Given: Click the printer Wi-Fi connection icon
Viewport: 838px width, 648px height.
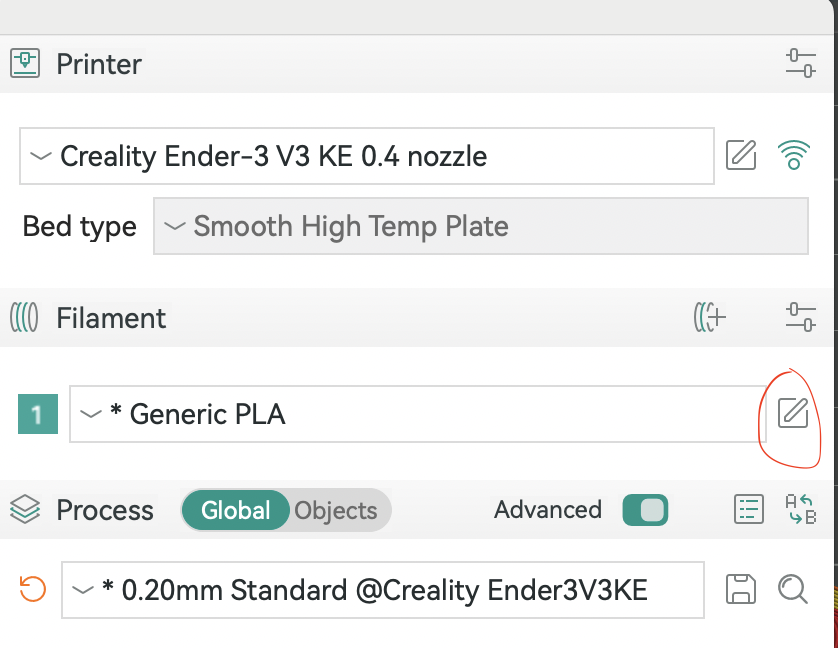Looking at the screenshot, I should pyautogui.click(x=794, y=156).
